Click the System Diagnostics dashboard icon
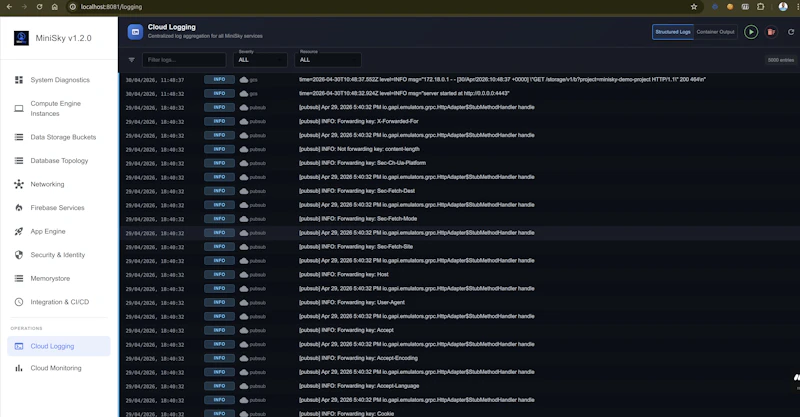This screenshot has width=800, height=417. 19,80
